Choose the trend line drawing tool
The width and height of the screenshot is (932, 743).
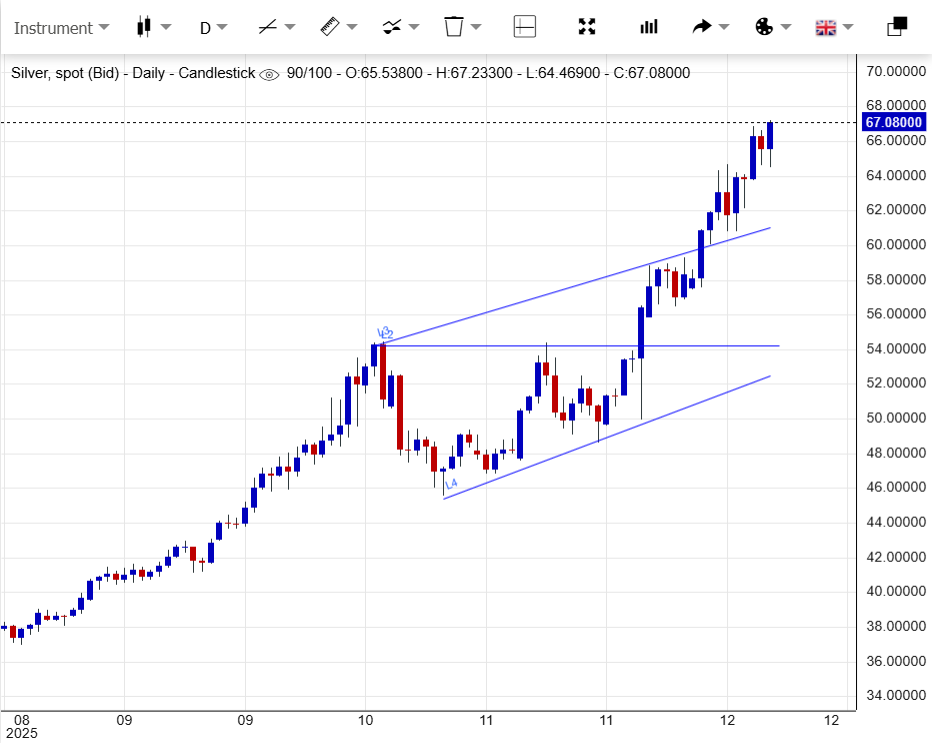[x=267, y=27]
